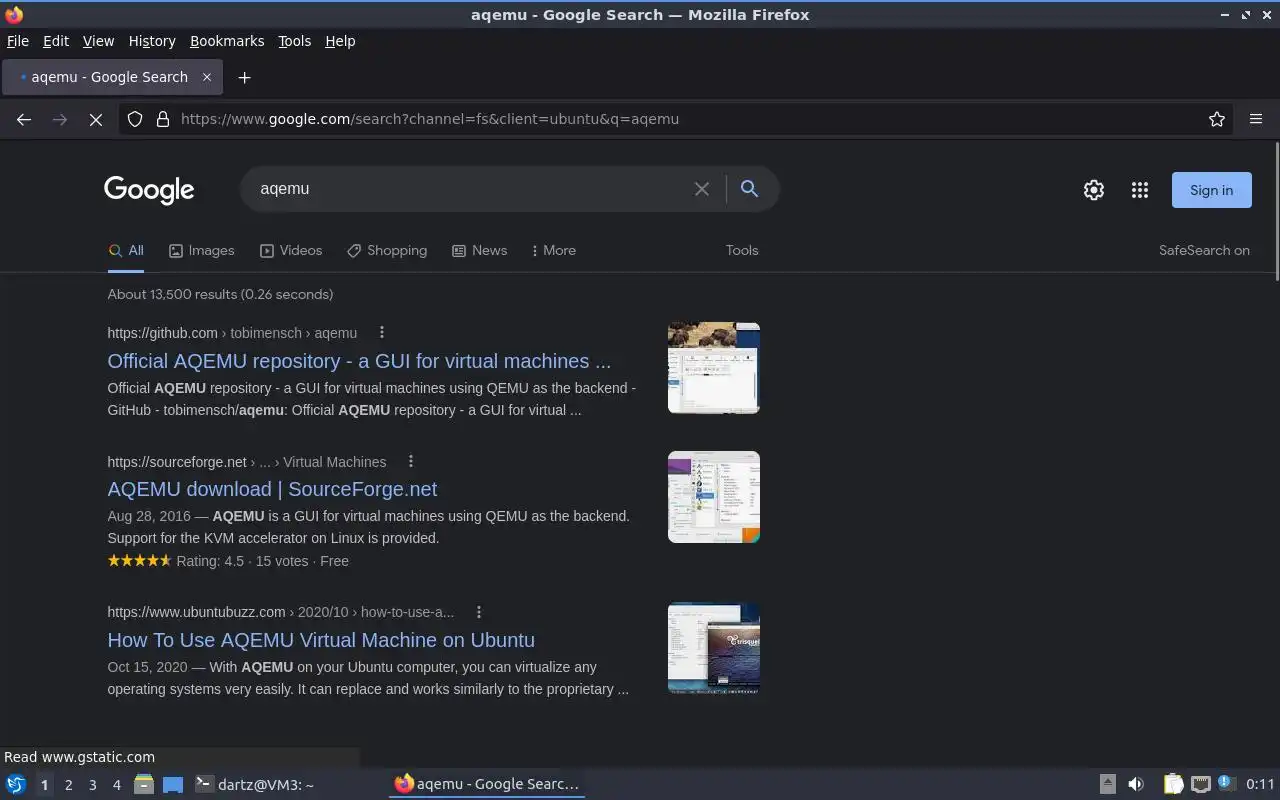Open AQEMU download SourceForge.net link
1280x800 pixels.
272,489
